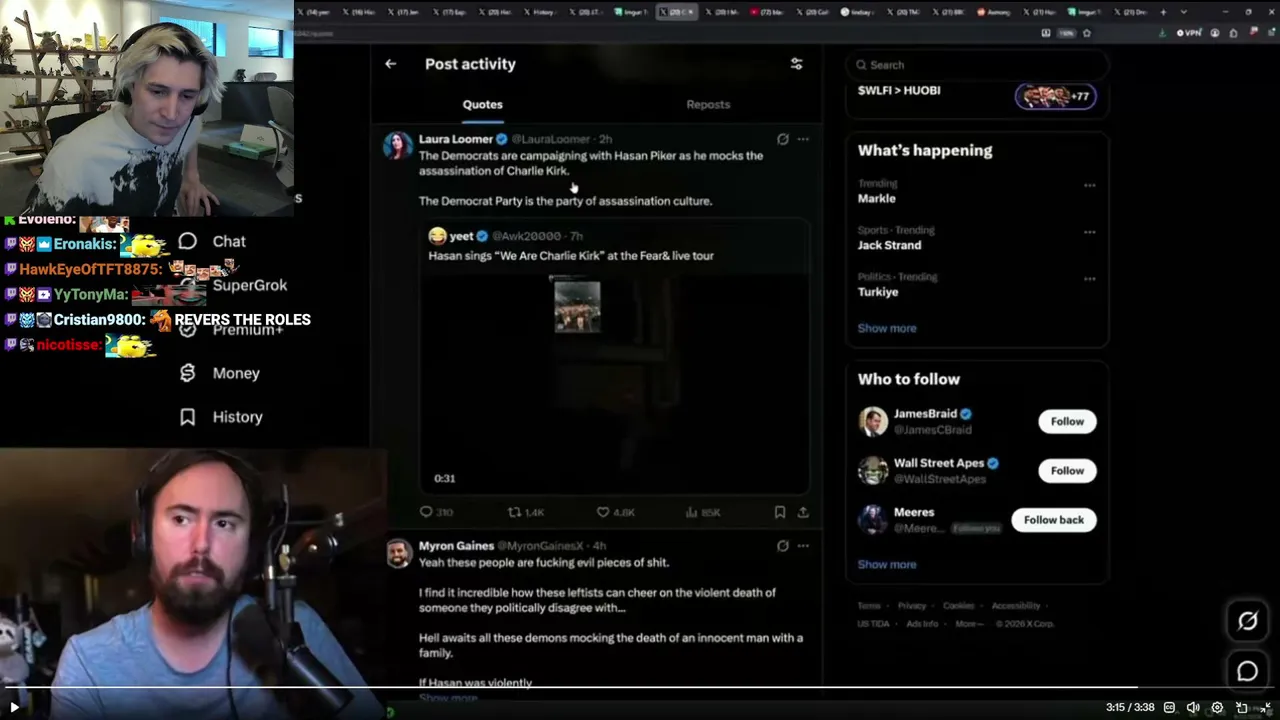Share Laura Loomer's quote post
The image size is (1280, 720).
point(803,512)
